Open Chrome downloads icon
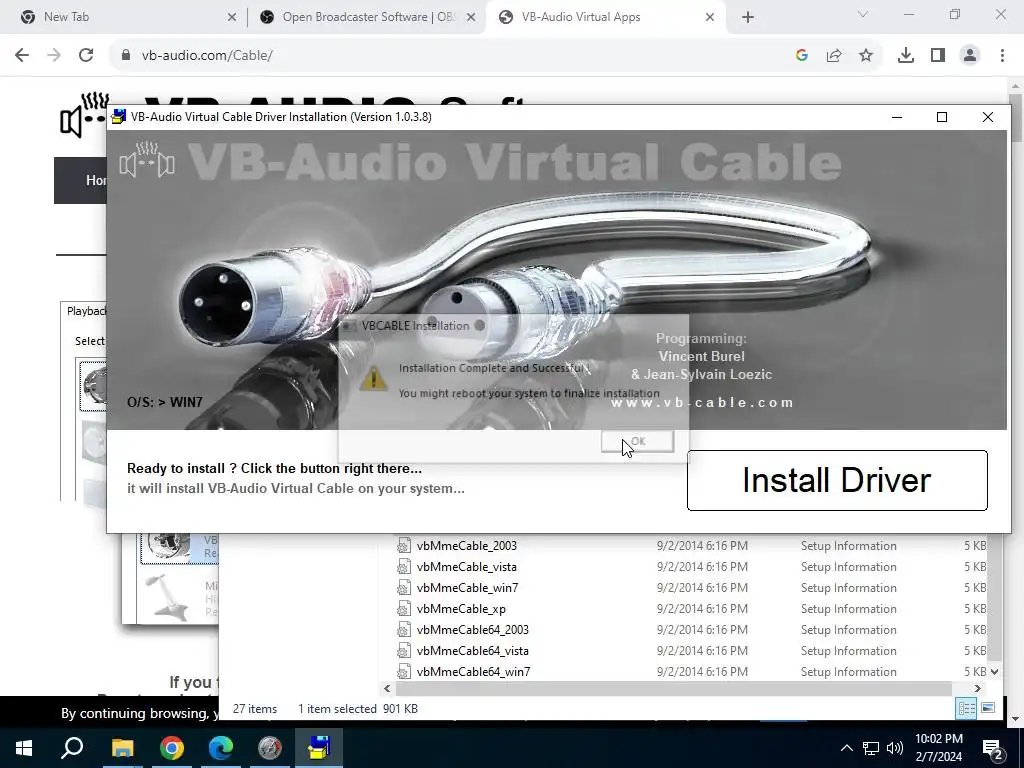This screenshot has width=1024, height=768. click(906, 56)
